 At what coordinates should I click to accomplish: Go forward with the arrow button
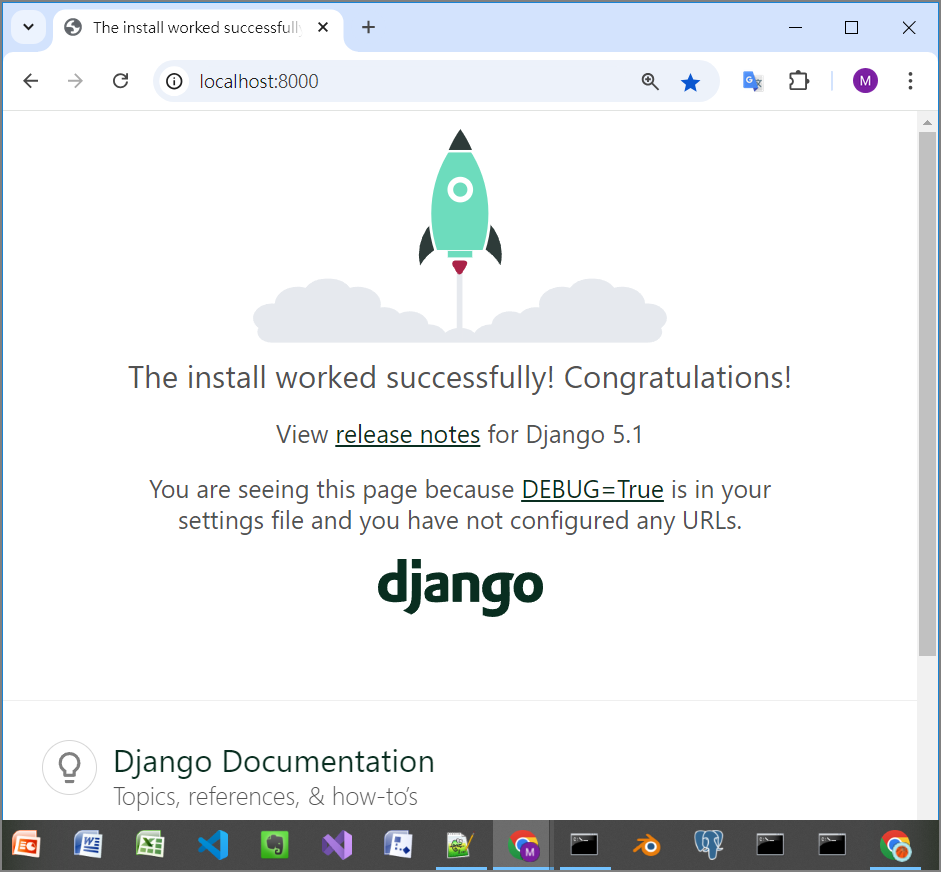click(75, 81)
